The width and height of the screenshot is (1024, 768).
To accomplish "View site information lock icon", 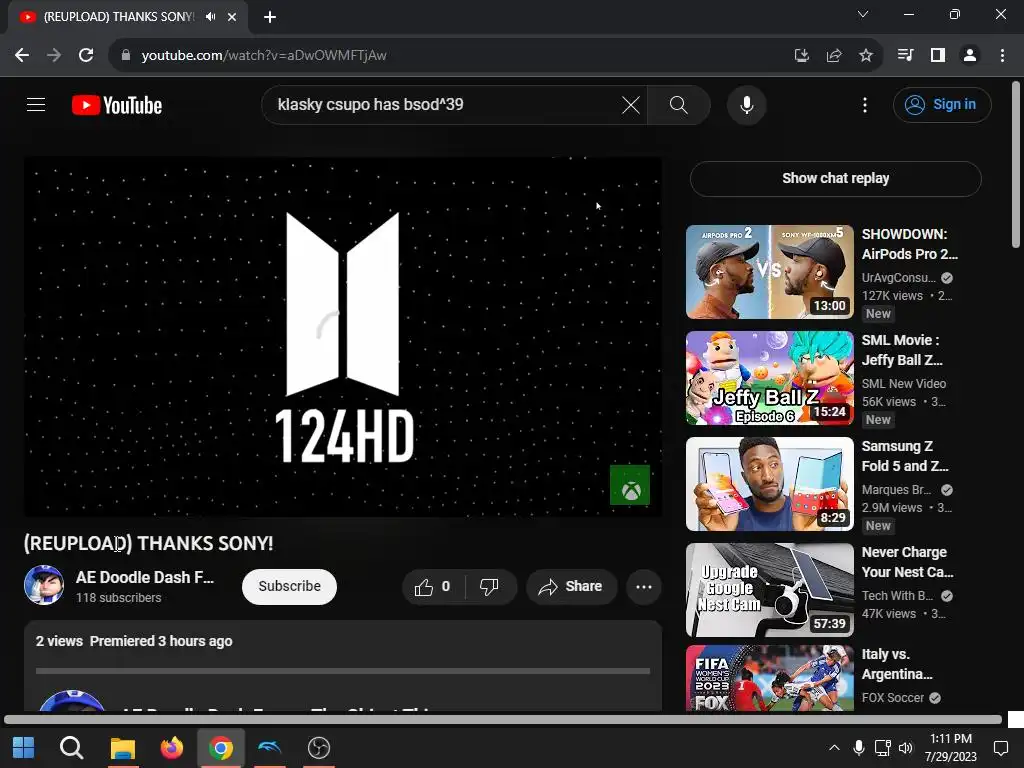I will 126,56.
